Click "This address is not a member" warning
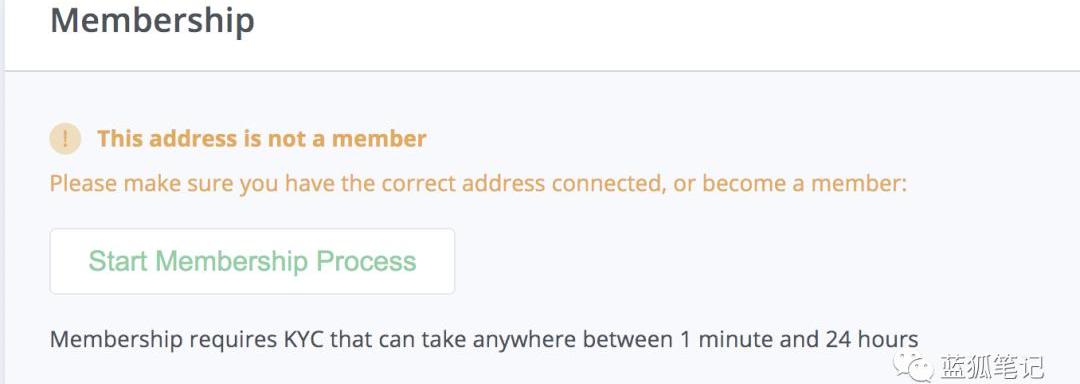 [262, 139]
